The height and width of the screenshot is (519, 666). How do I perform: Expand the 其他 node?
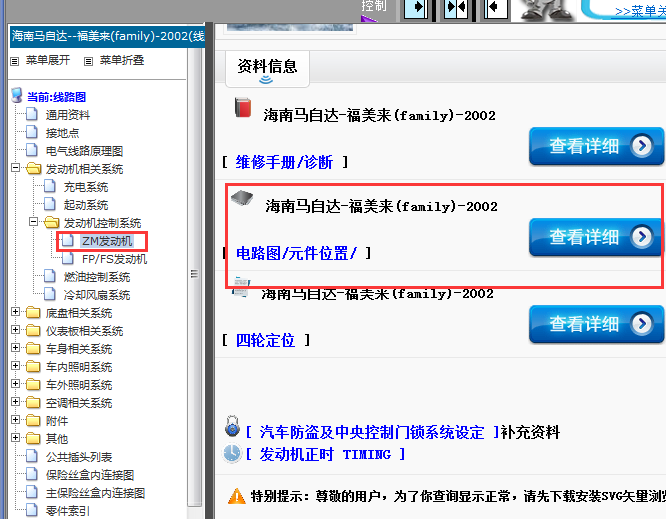15,437
